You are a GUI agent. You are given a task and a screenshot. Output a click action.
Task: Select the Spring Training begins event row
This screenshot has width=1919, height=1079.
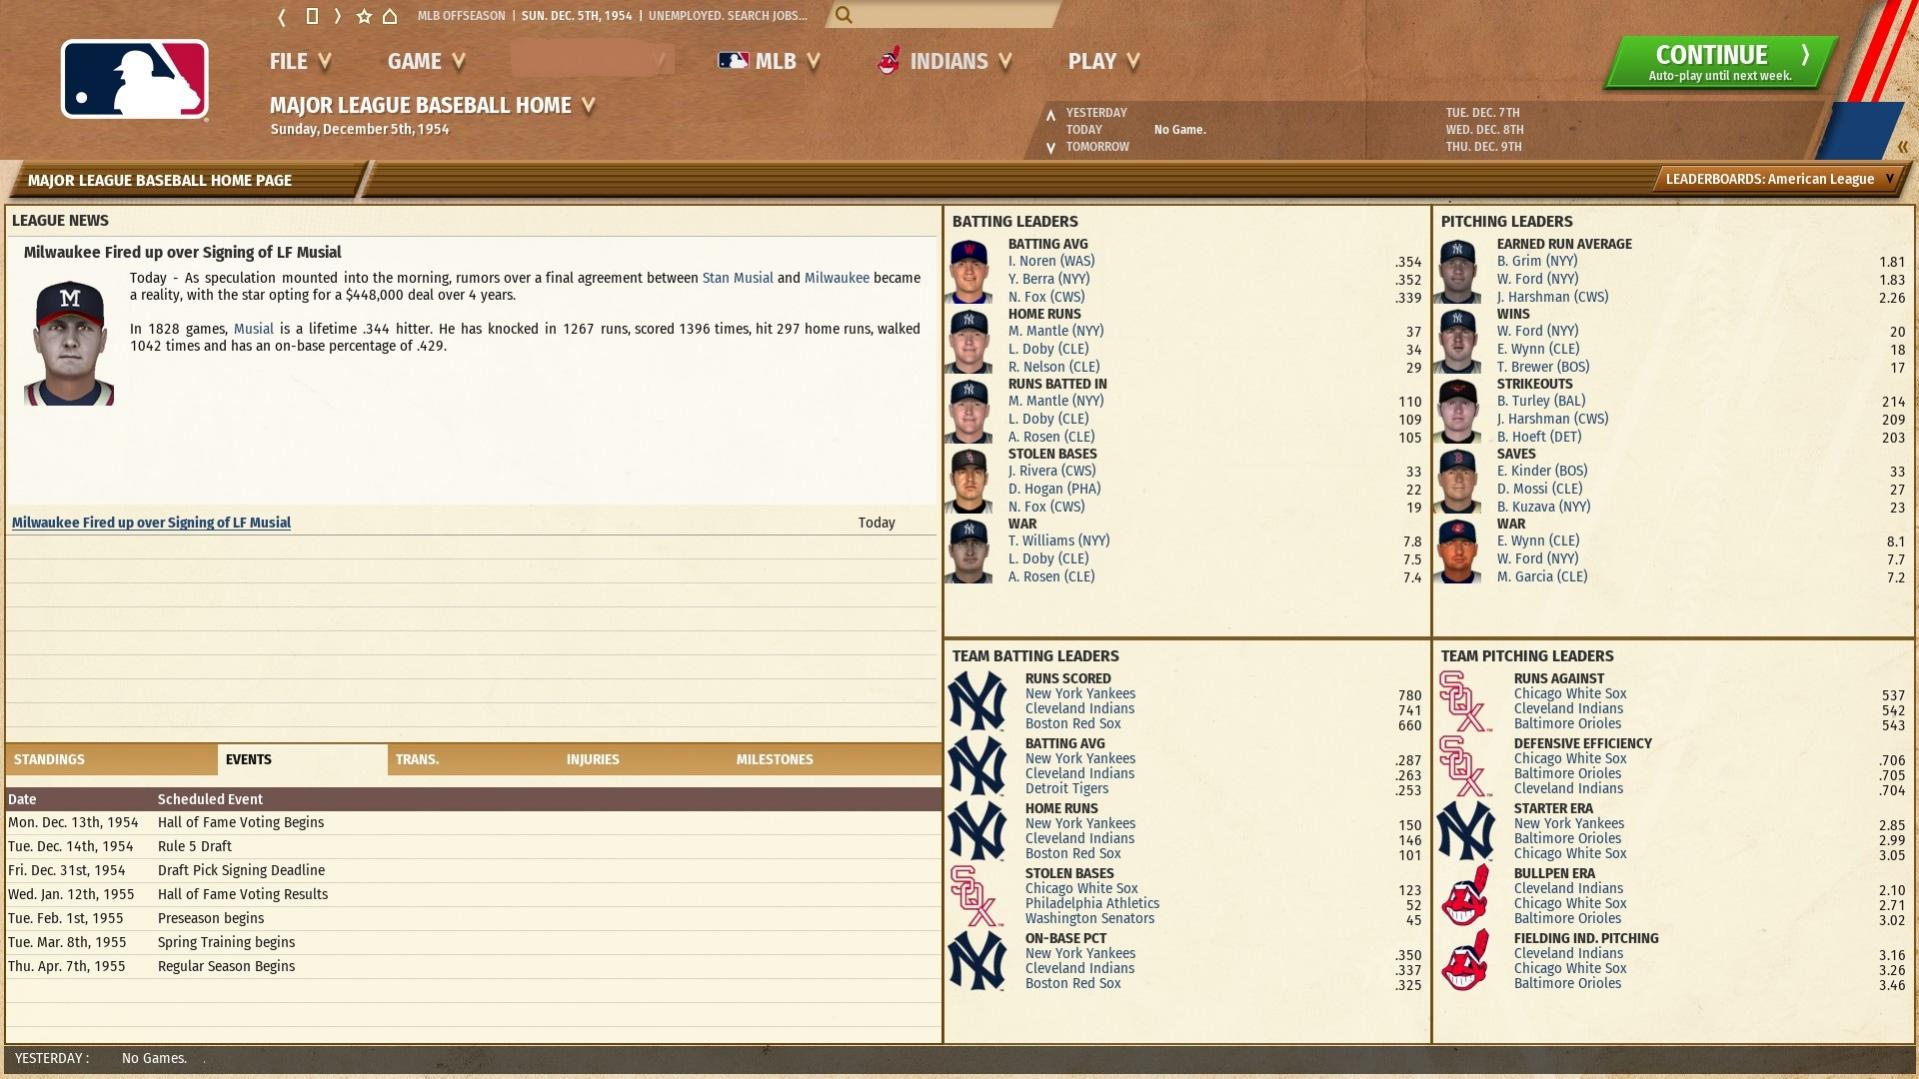click(473, 943)
